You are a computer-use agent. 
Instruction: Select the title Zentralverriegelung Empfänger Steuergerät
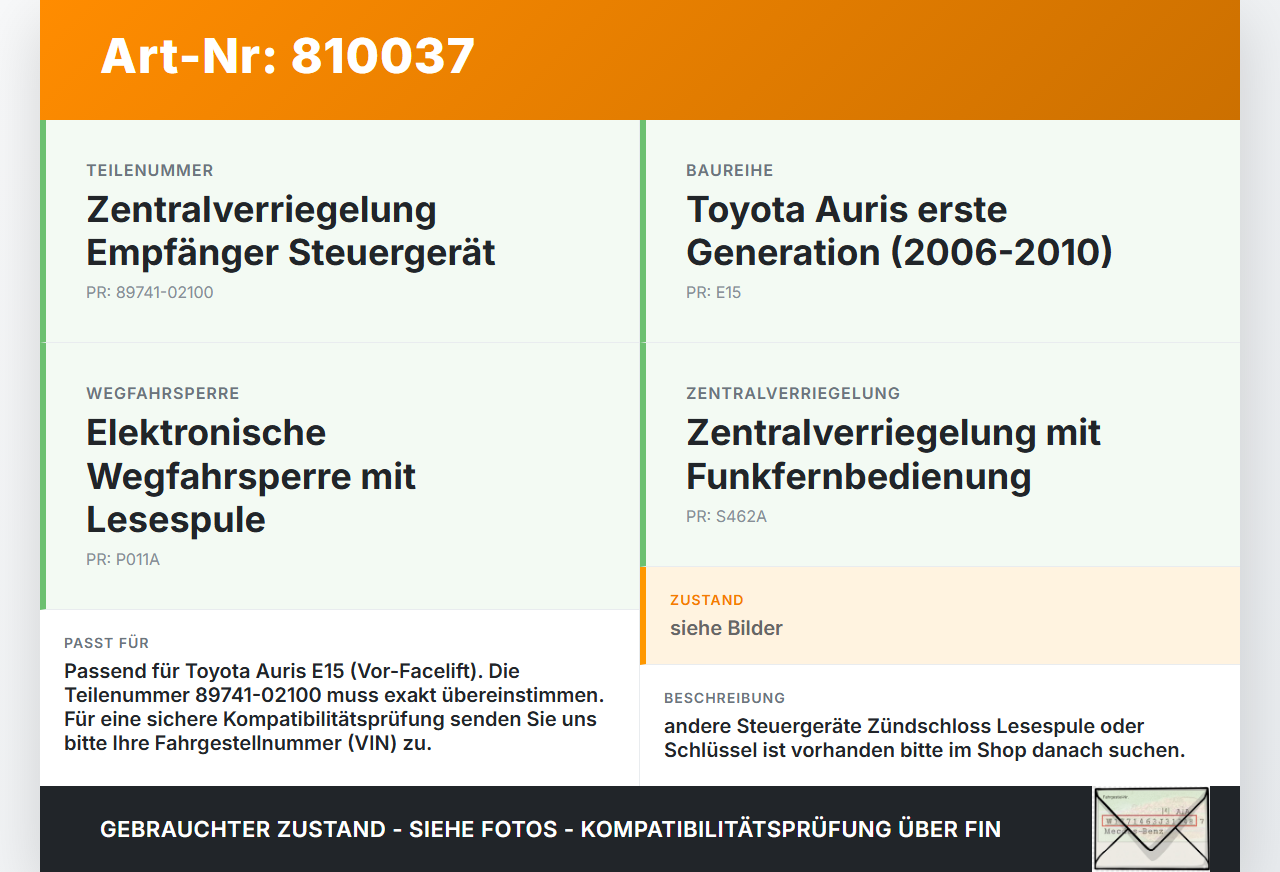tap(291, 231)
